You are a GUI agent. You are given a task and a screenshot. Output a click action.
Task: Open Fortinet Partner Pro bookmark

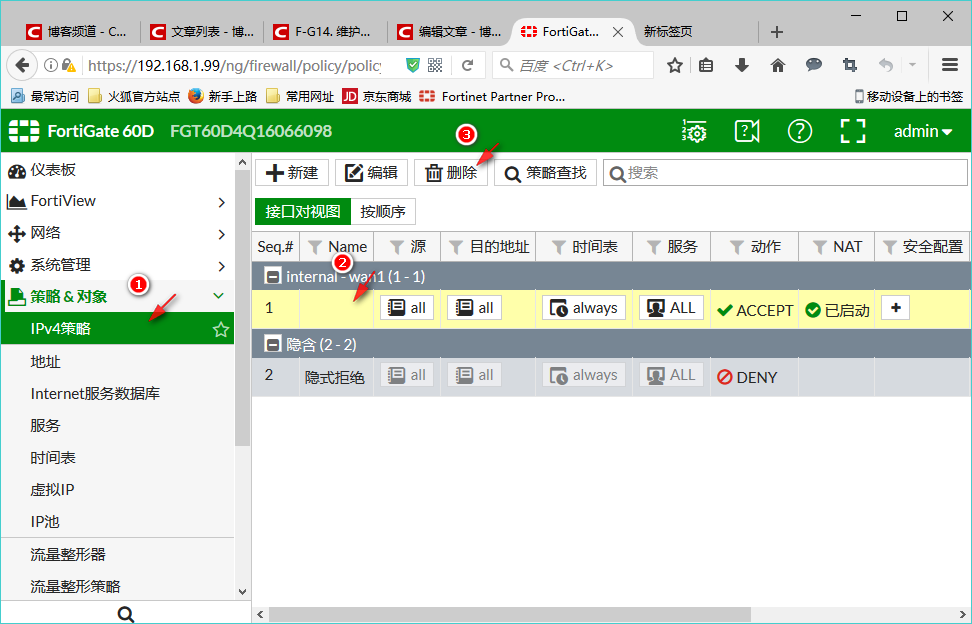492,96
